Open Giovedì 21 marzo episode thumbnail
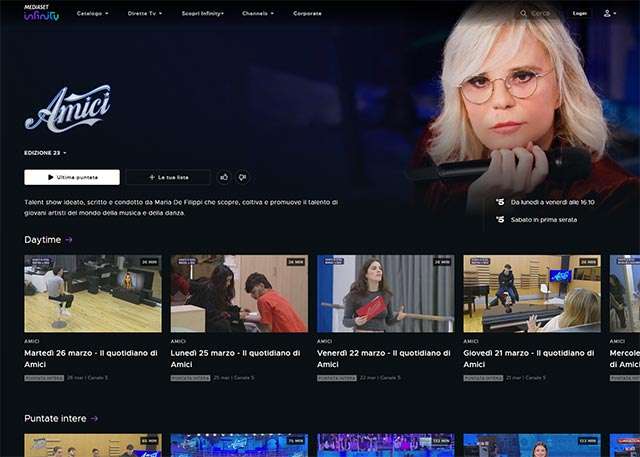This screenshot has height=457, width=640. [x=532, y=294]
